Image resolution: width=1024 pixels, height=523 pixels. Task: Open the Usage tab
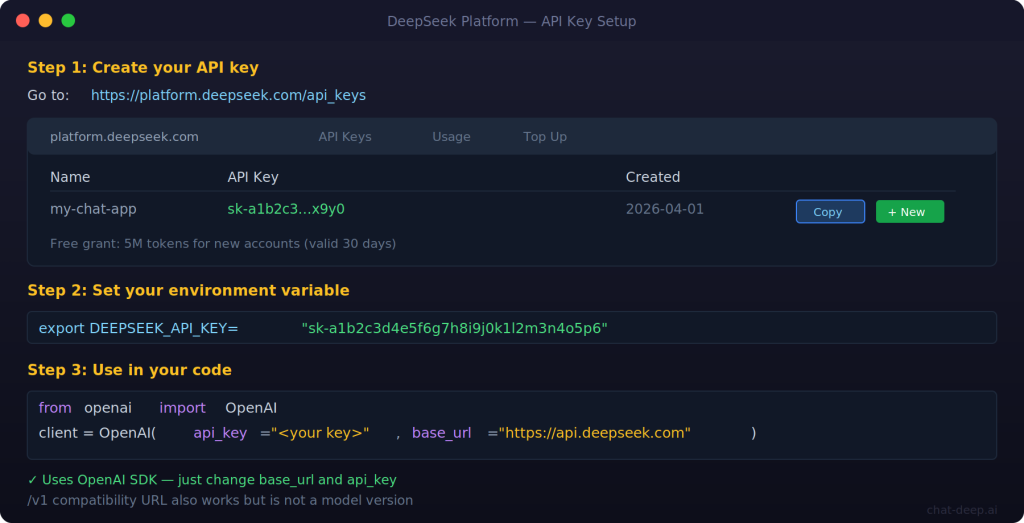point(451,137)
